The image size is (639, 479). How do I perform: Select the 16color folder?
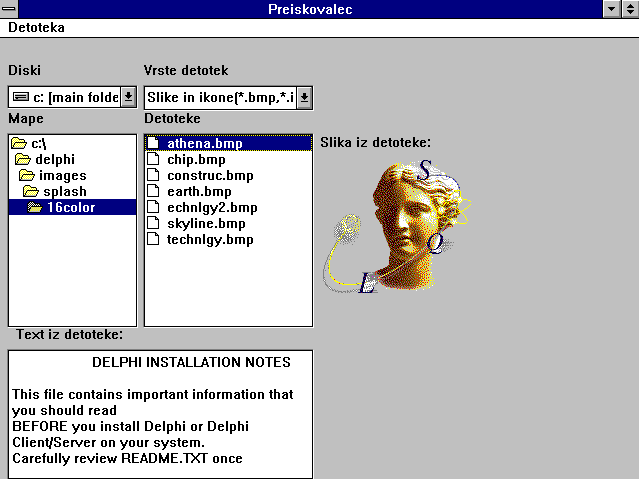tap(73, 207)
